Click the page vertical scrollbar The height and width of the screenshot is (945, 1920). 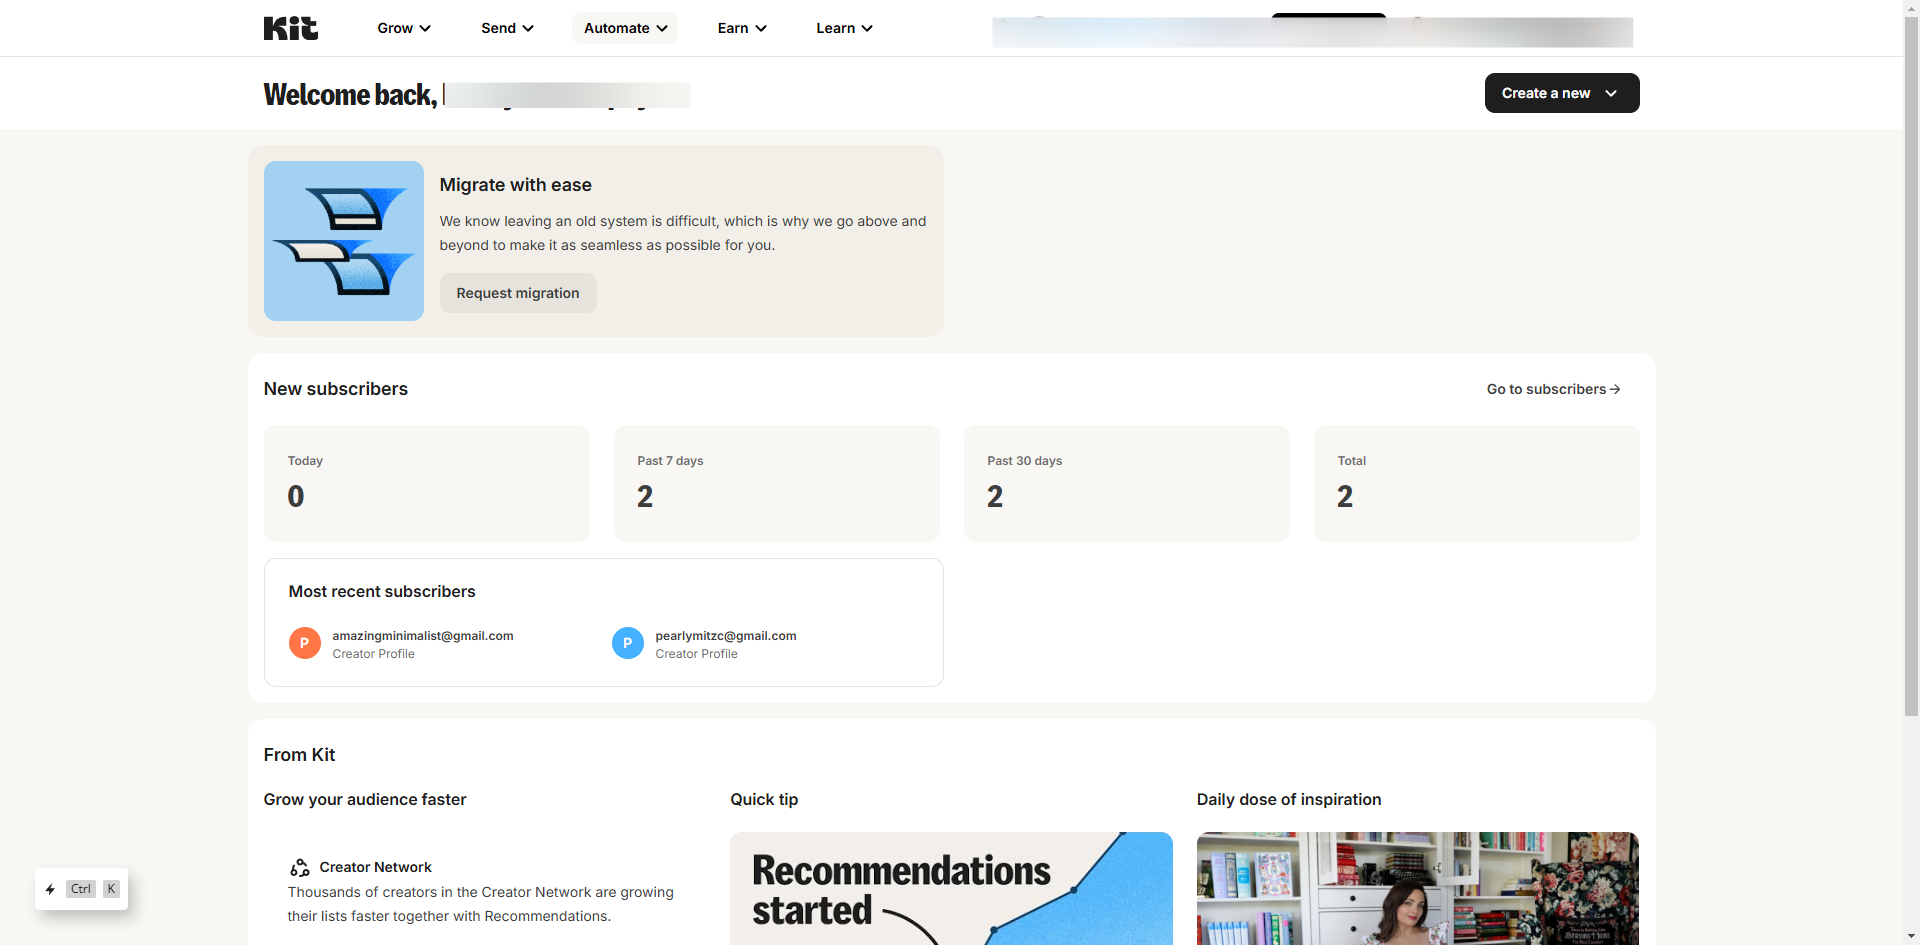pos(1912,366)
